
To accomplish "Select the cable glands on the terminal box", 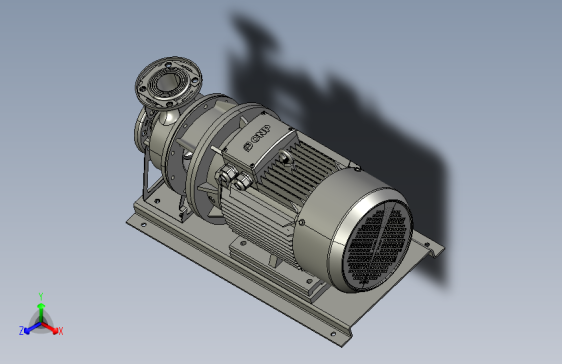I will 234,177.
